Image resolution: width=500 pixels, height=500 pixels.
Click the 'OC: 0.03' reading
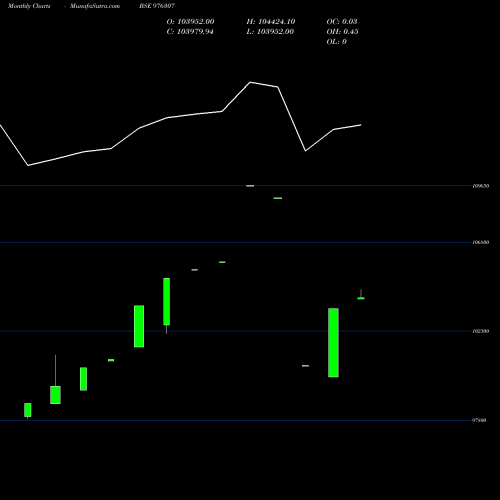[342, 22]
